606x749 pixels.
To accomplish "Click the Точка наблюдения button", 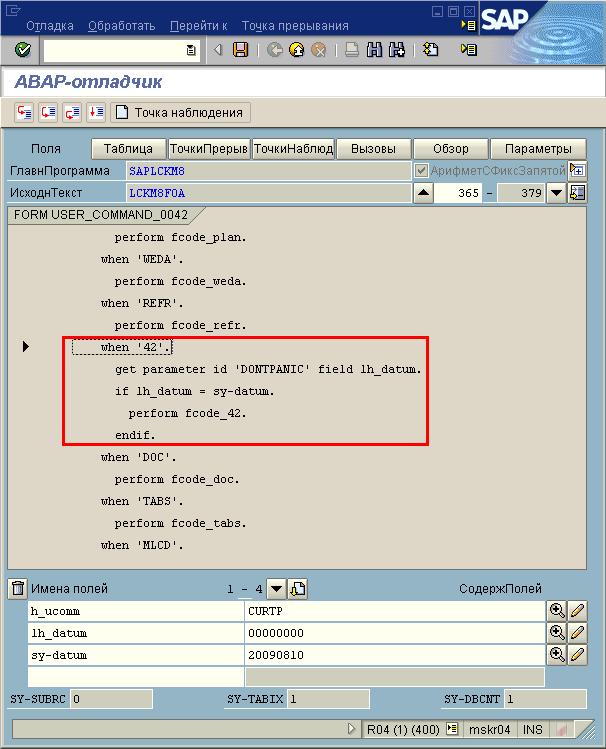I will [180, 113].
